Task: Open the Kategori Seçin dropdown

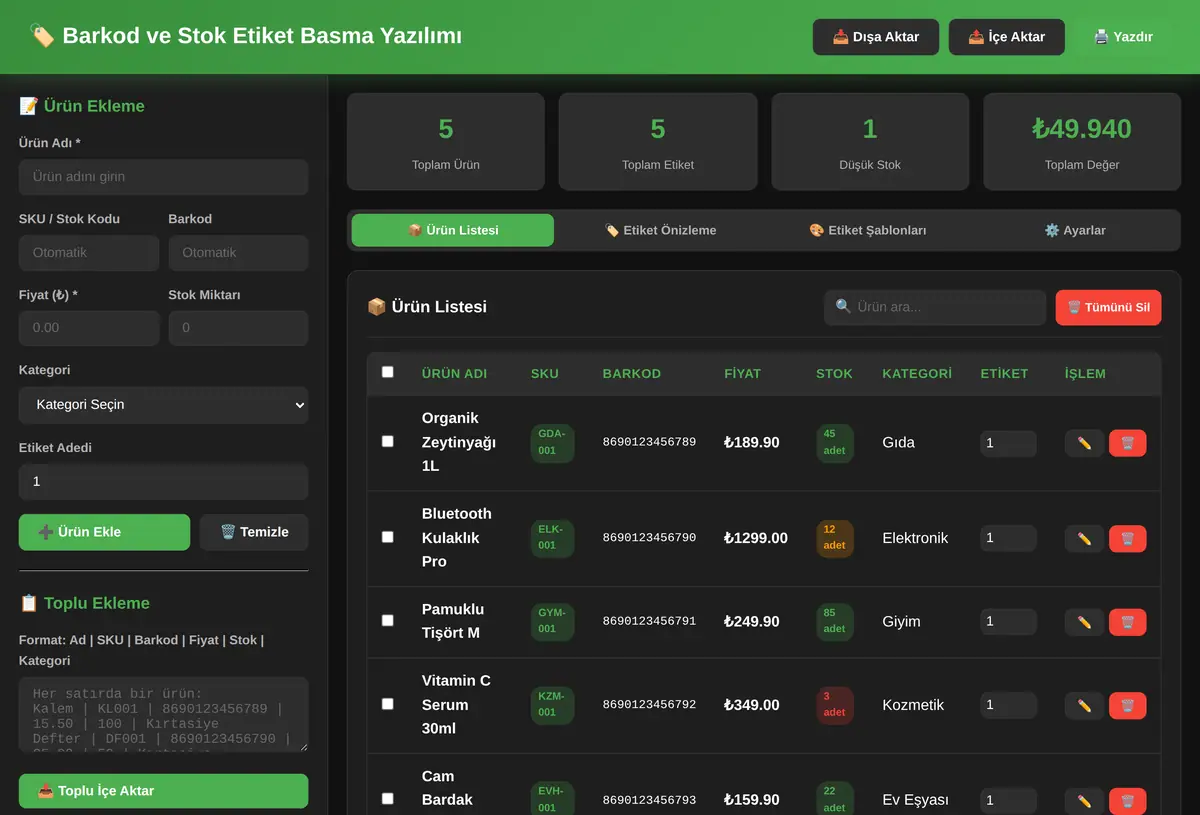Action: click(x=164, y=405)
